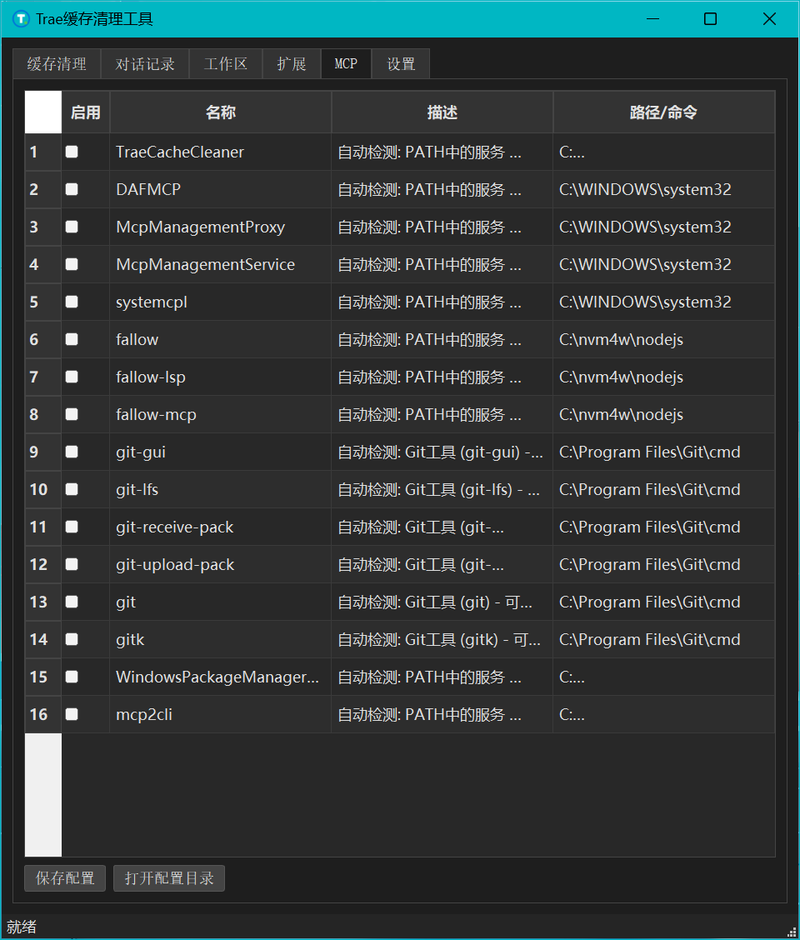Click fallow path C:\nvm4w\nodejs cell
800x940 pixels.
click(664, 339)
